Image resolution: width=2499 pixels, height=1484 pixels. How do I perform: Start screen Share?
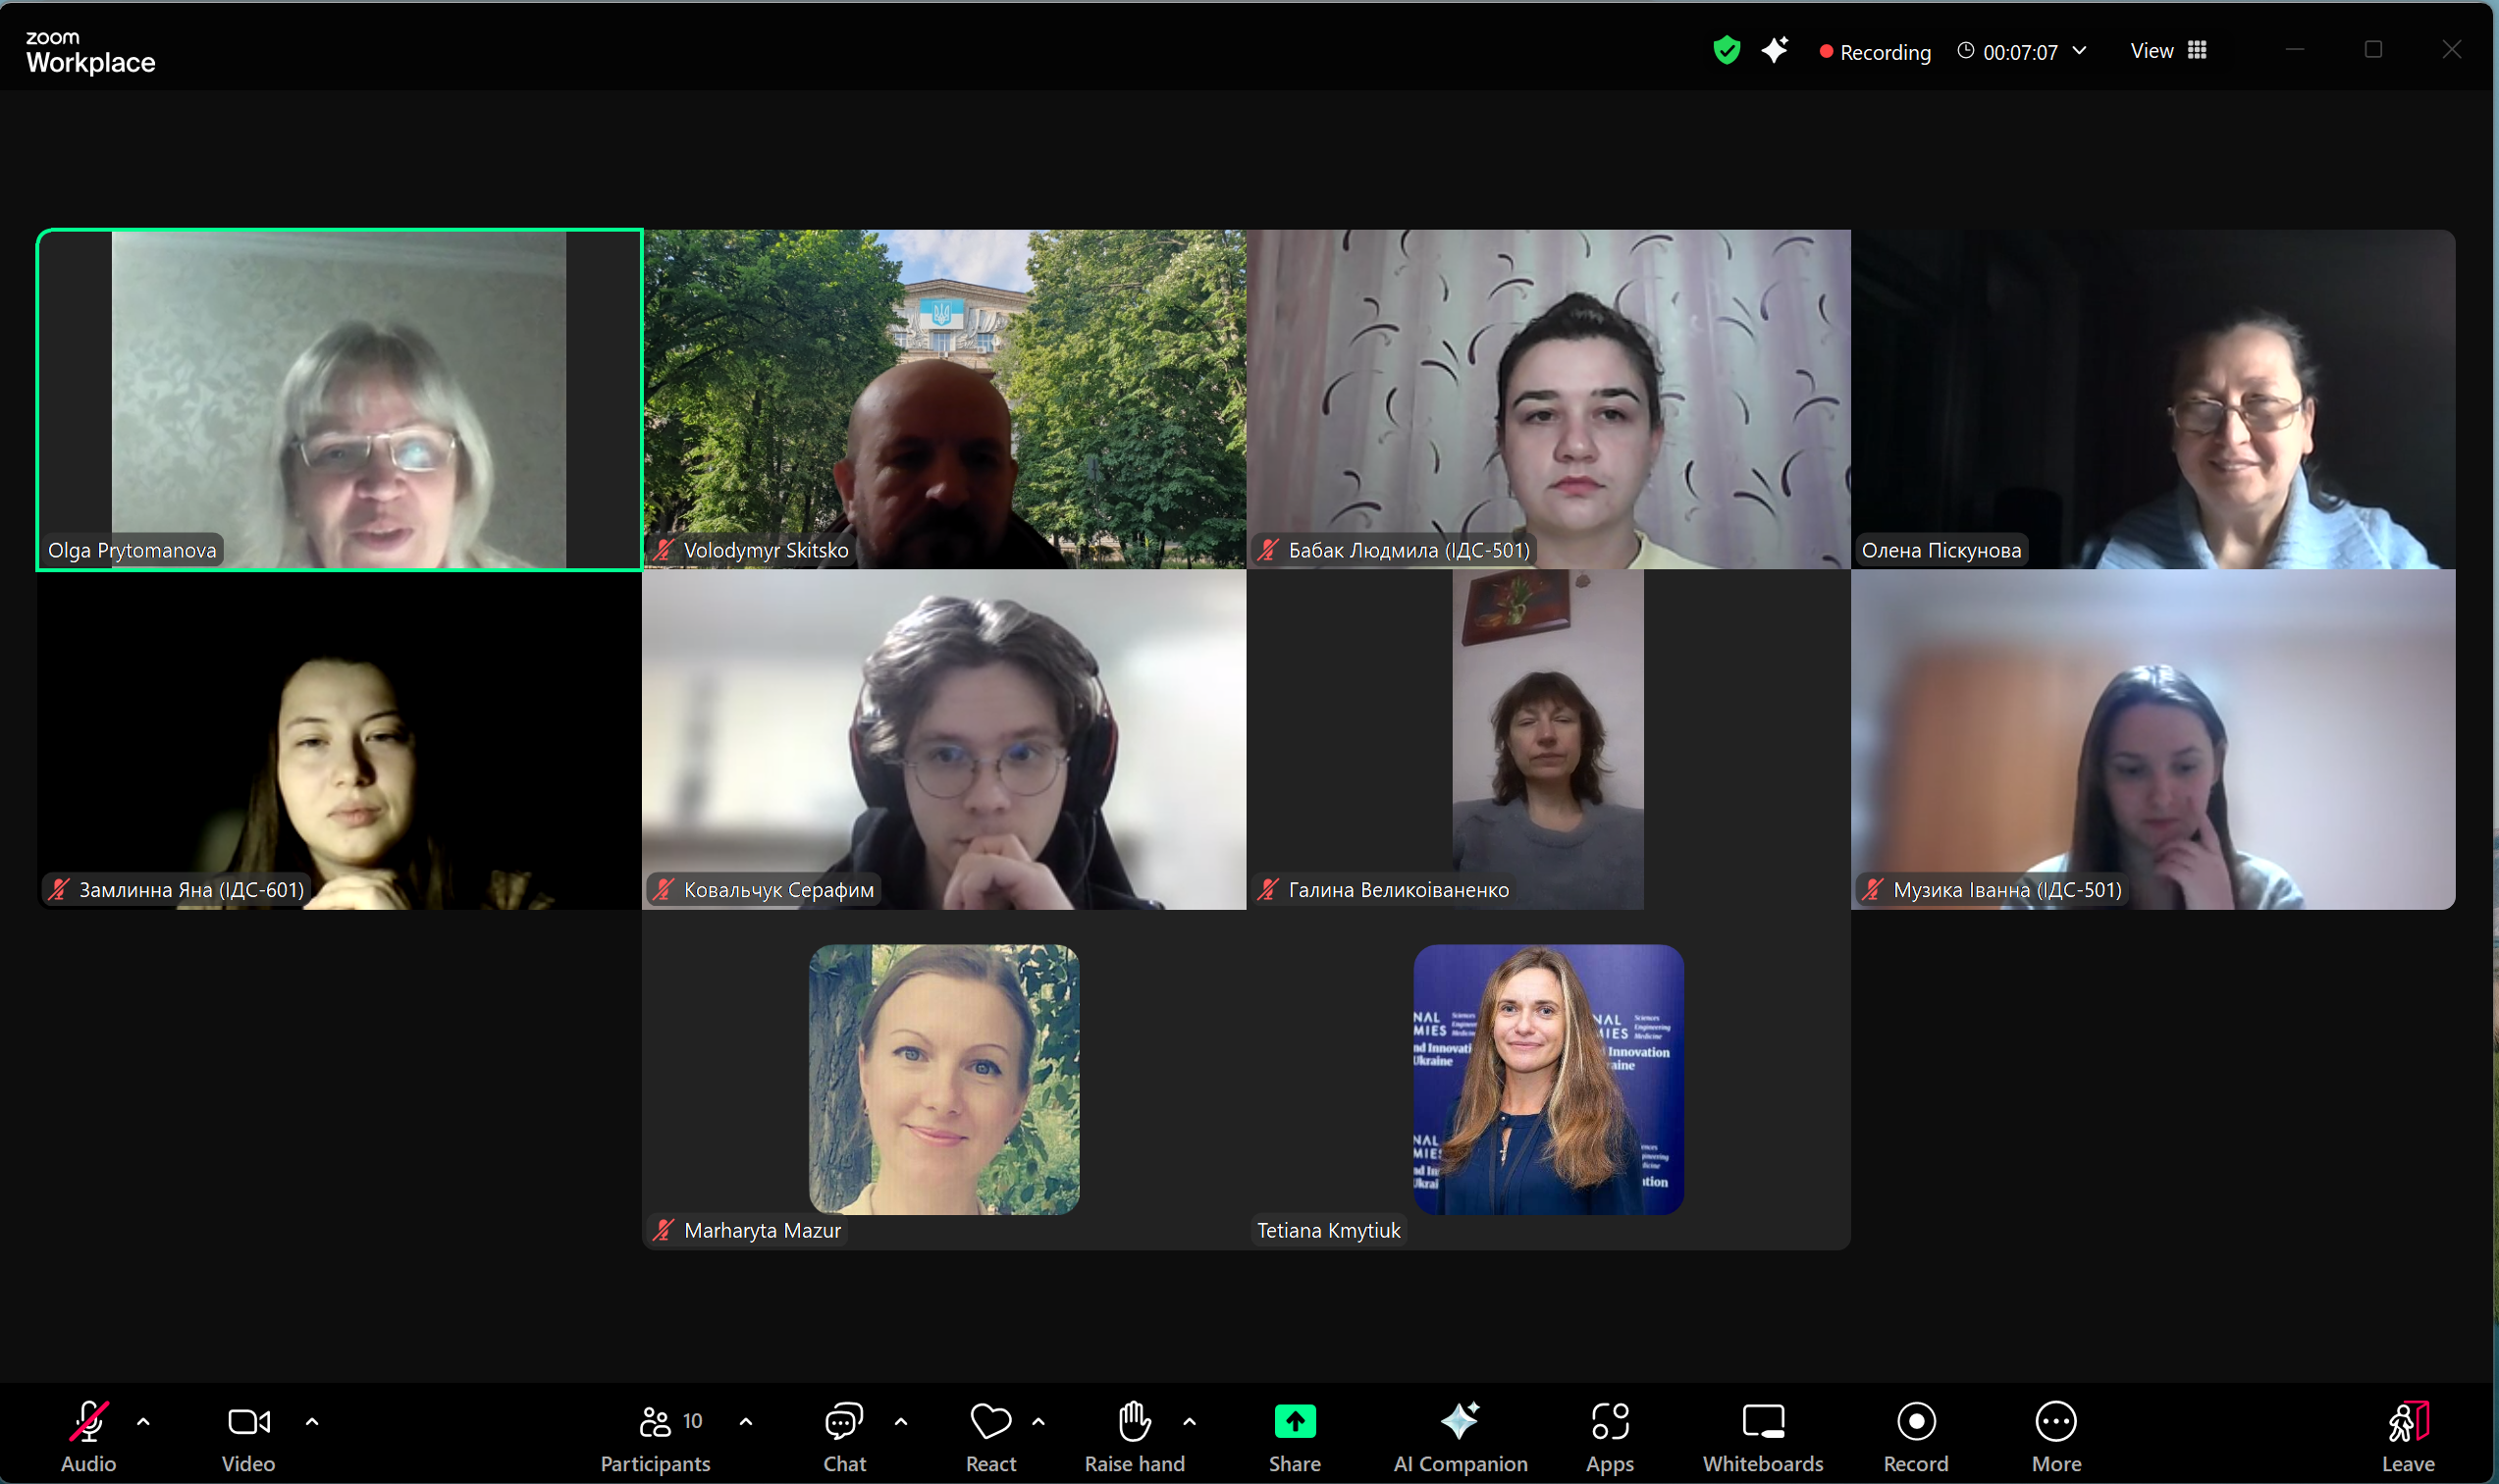1294,1435
